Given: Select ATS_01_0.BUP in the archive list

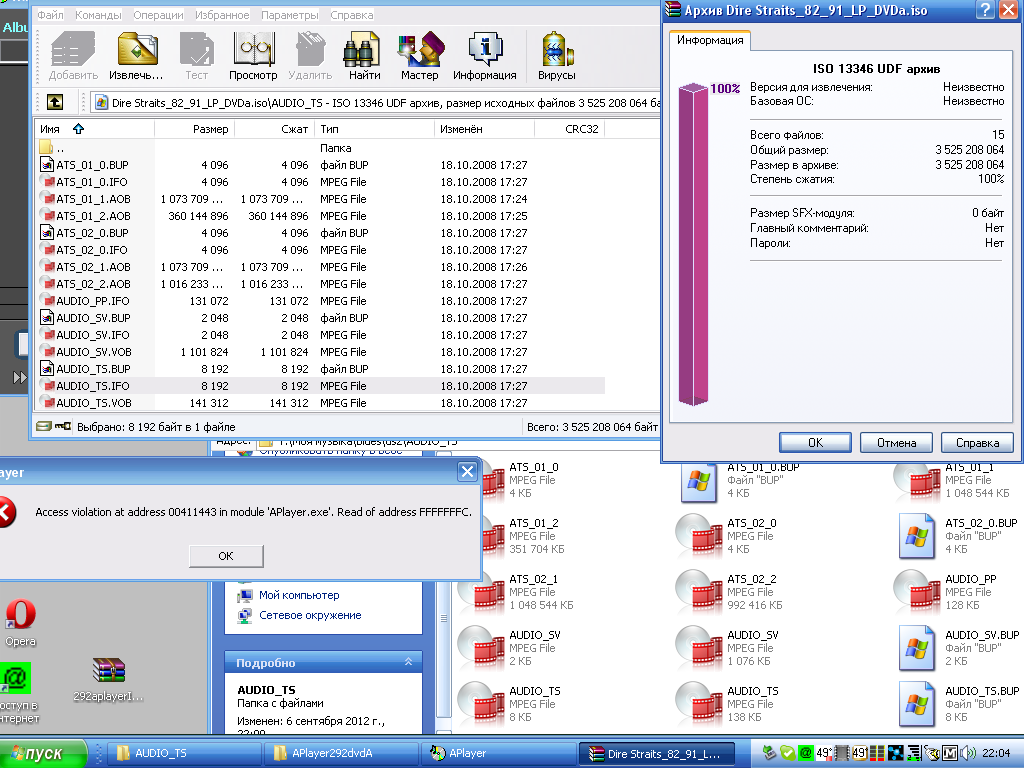Looking at the screenshot, I should (320, 165).
